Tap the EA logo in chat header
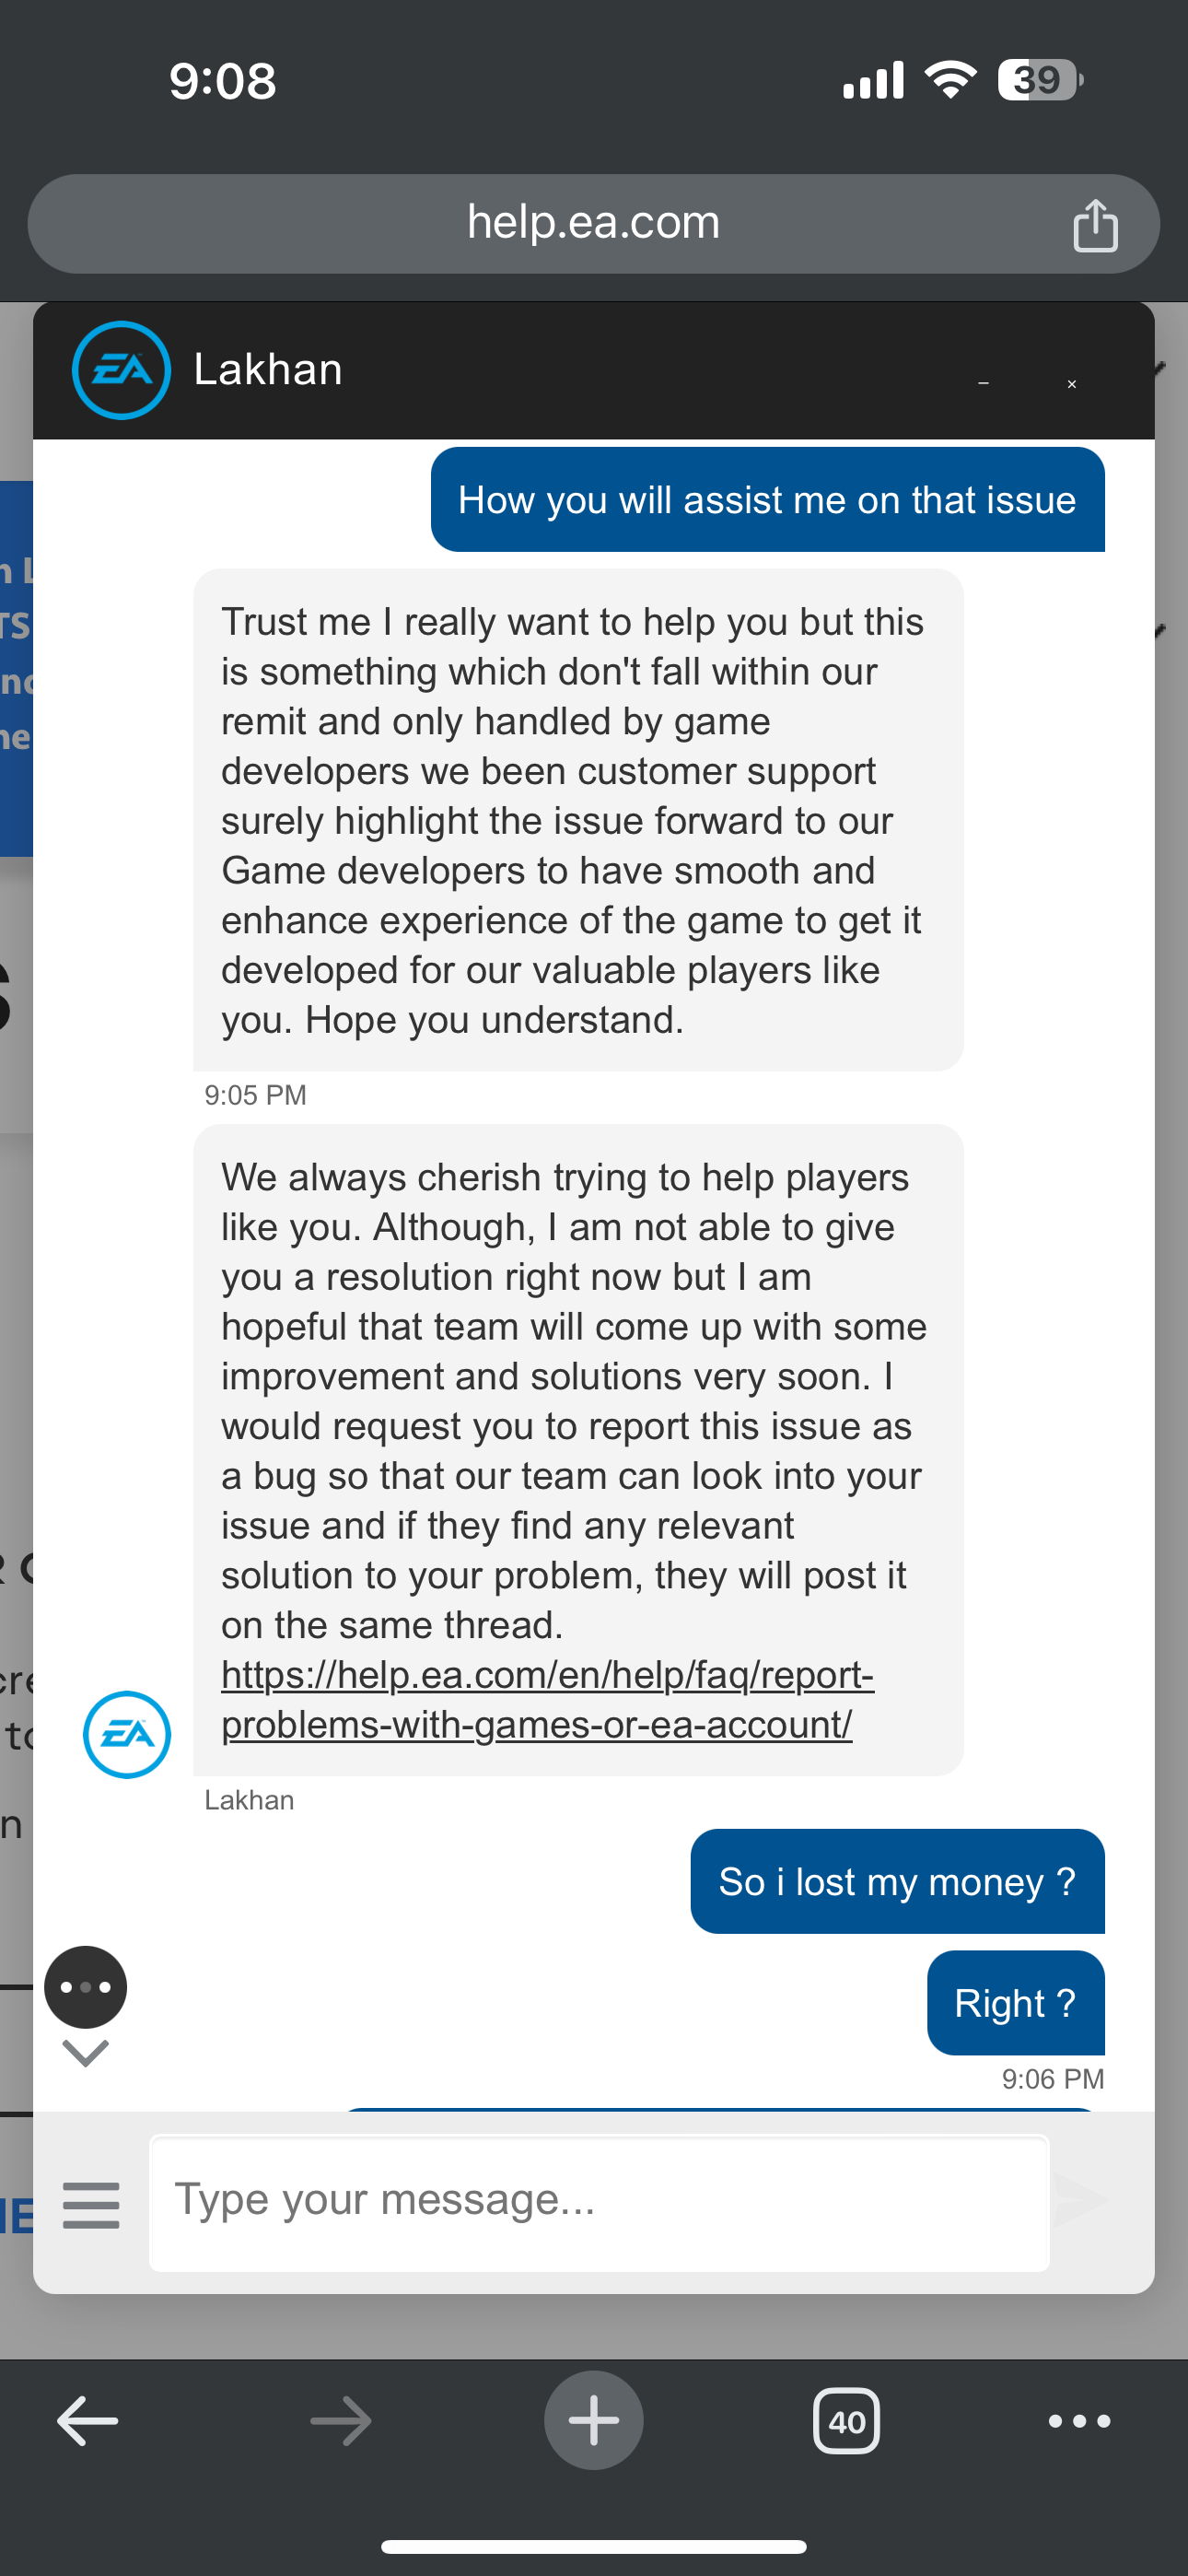This screenshot has width=1188, height=2576. tap(121, 370)
